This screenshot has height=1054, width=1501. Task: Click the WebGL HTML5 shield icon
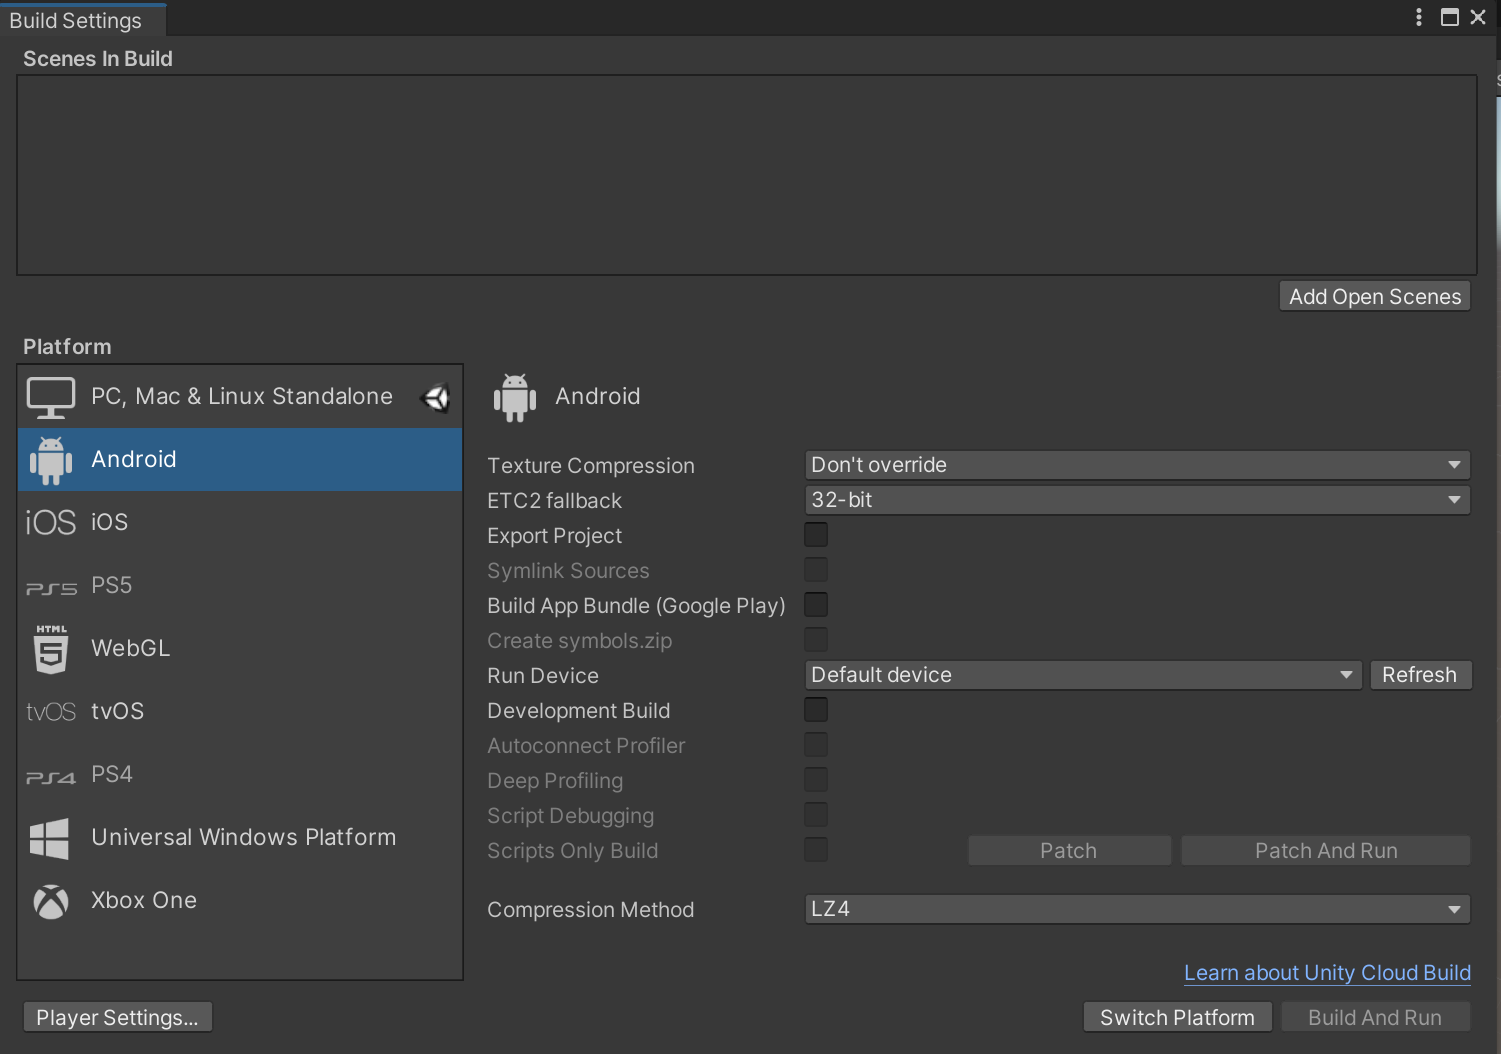[x=51, y=649]
